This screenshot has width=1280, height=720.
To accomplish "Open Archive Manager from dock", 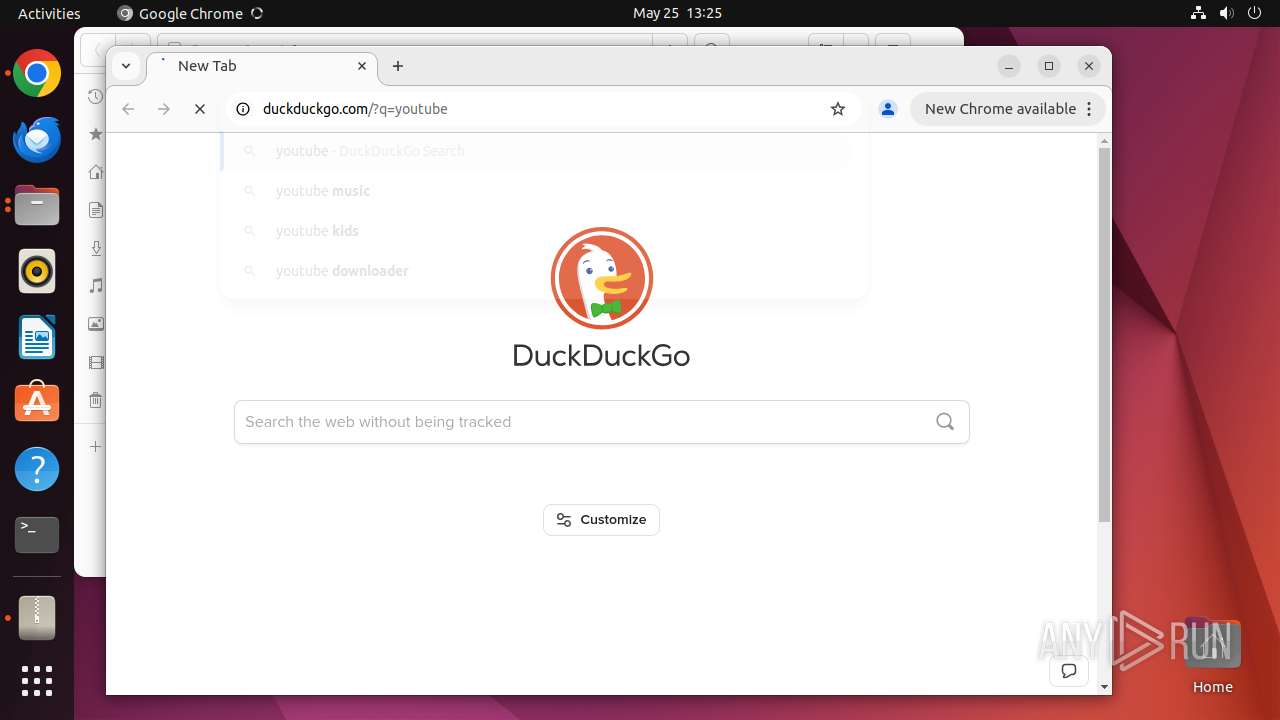I will click(37, 618).
